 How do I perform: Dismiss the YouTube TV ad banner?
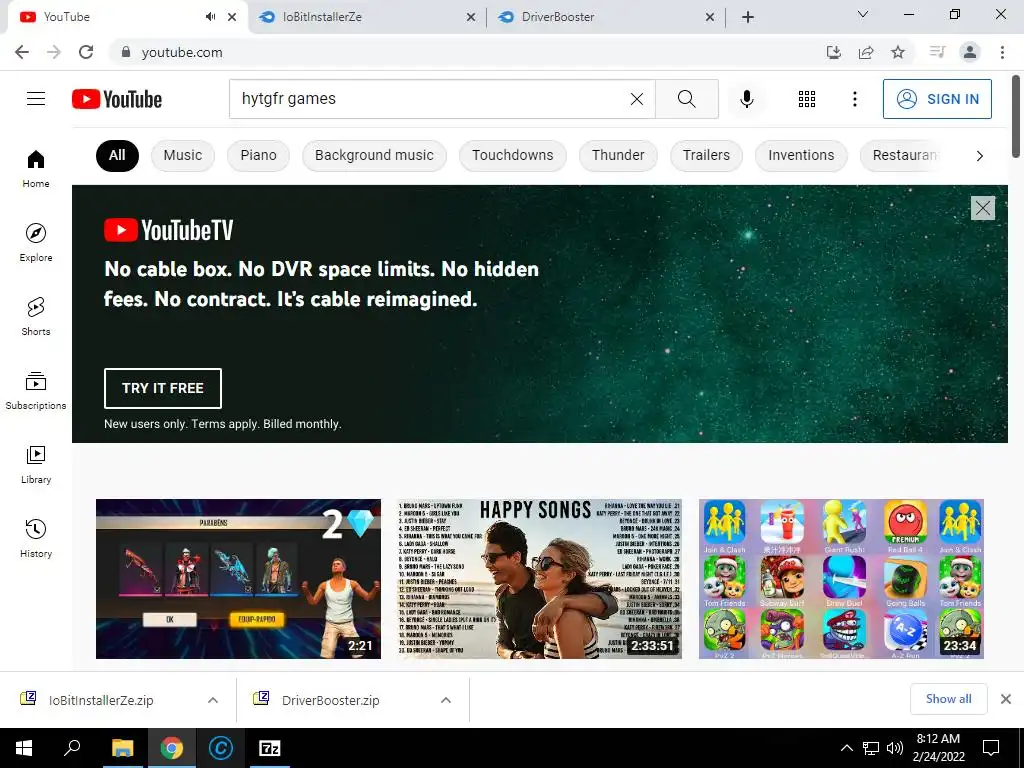(983, 208)
